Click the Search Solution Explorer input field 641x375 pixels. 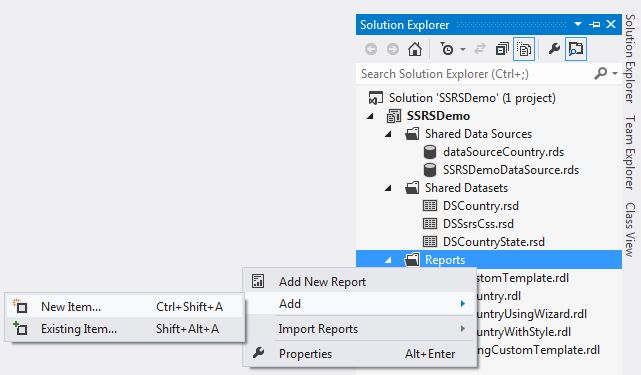474,74
